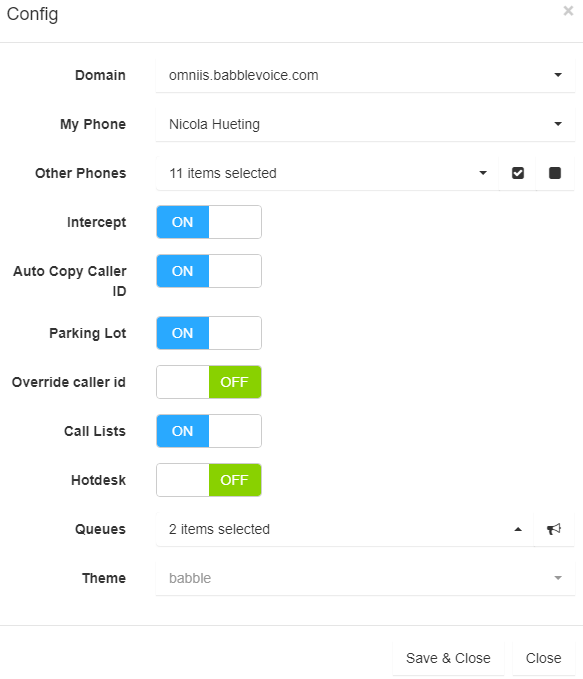Deselect all Other Phones with square icon
This screenshot has height=679, width=583.
click(x=555, y=173)
